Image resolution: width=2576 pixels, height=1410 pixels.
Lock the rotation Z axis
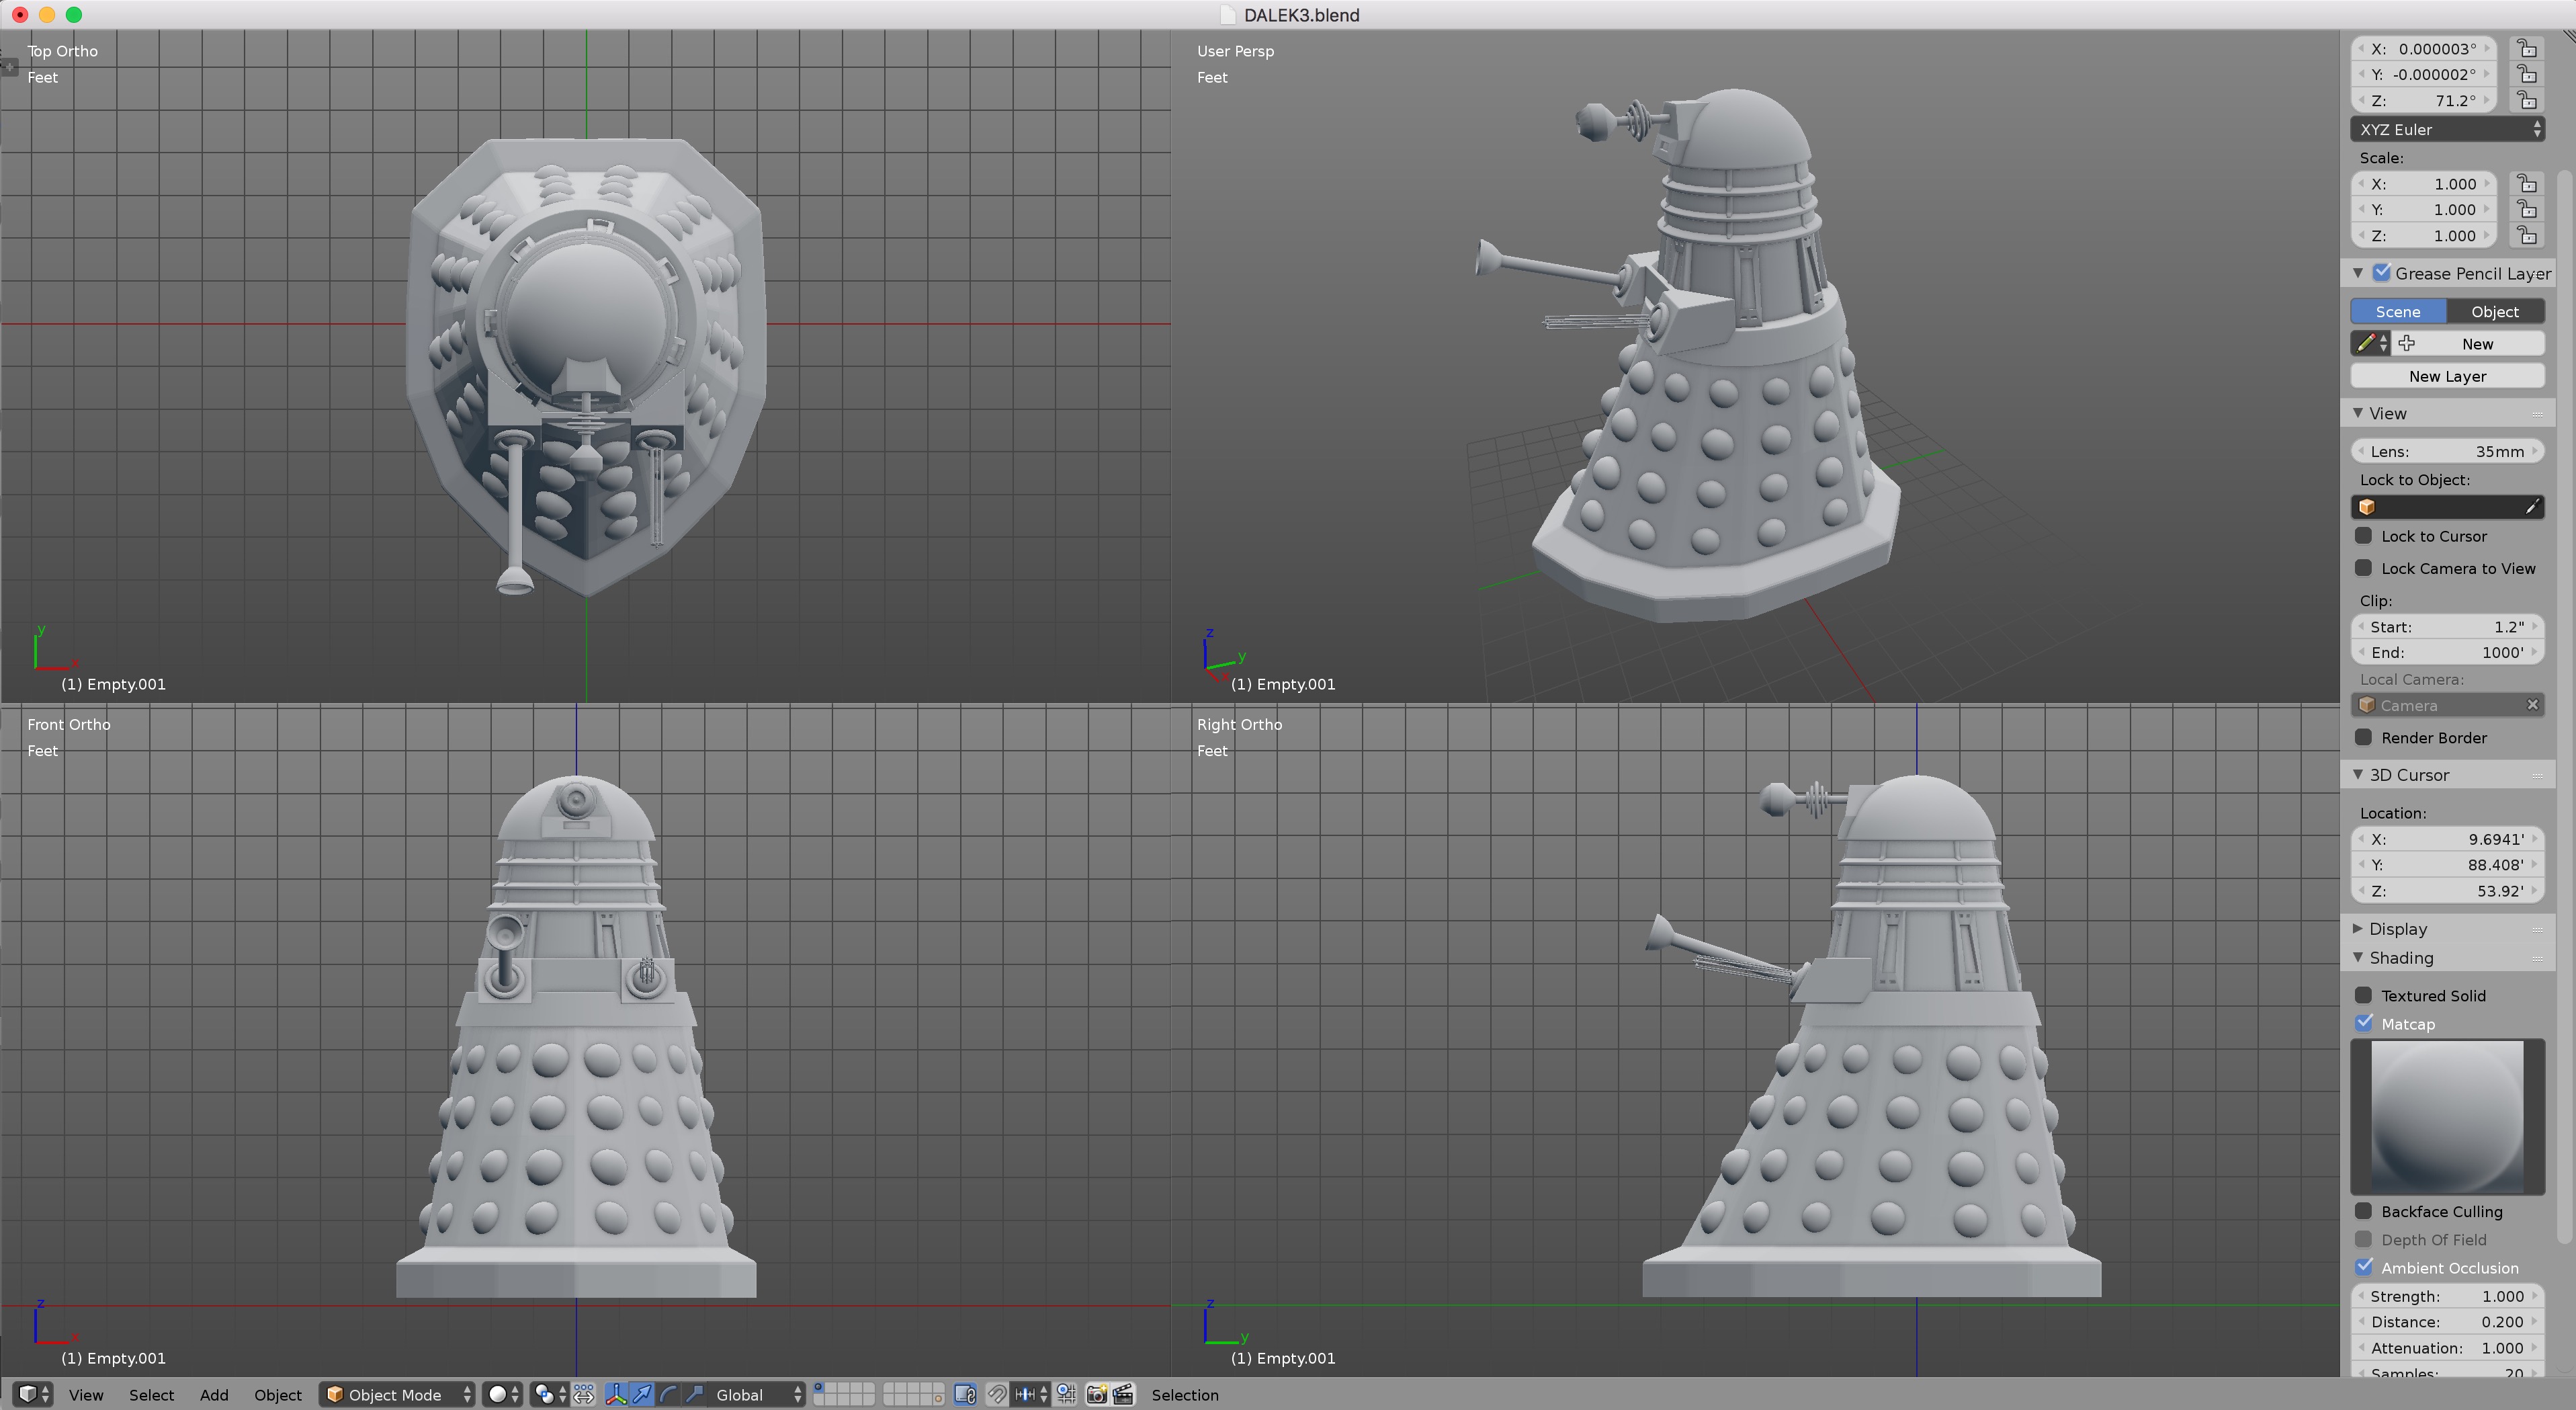click(2527, 100)
